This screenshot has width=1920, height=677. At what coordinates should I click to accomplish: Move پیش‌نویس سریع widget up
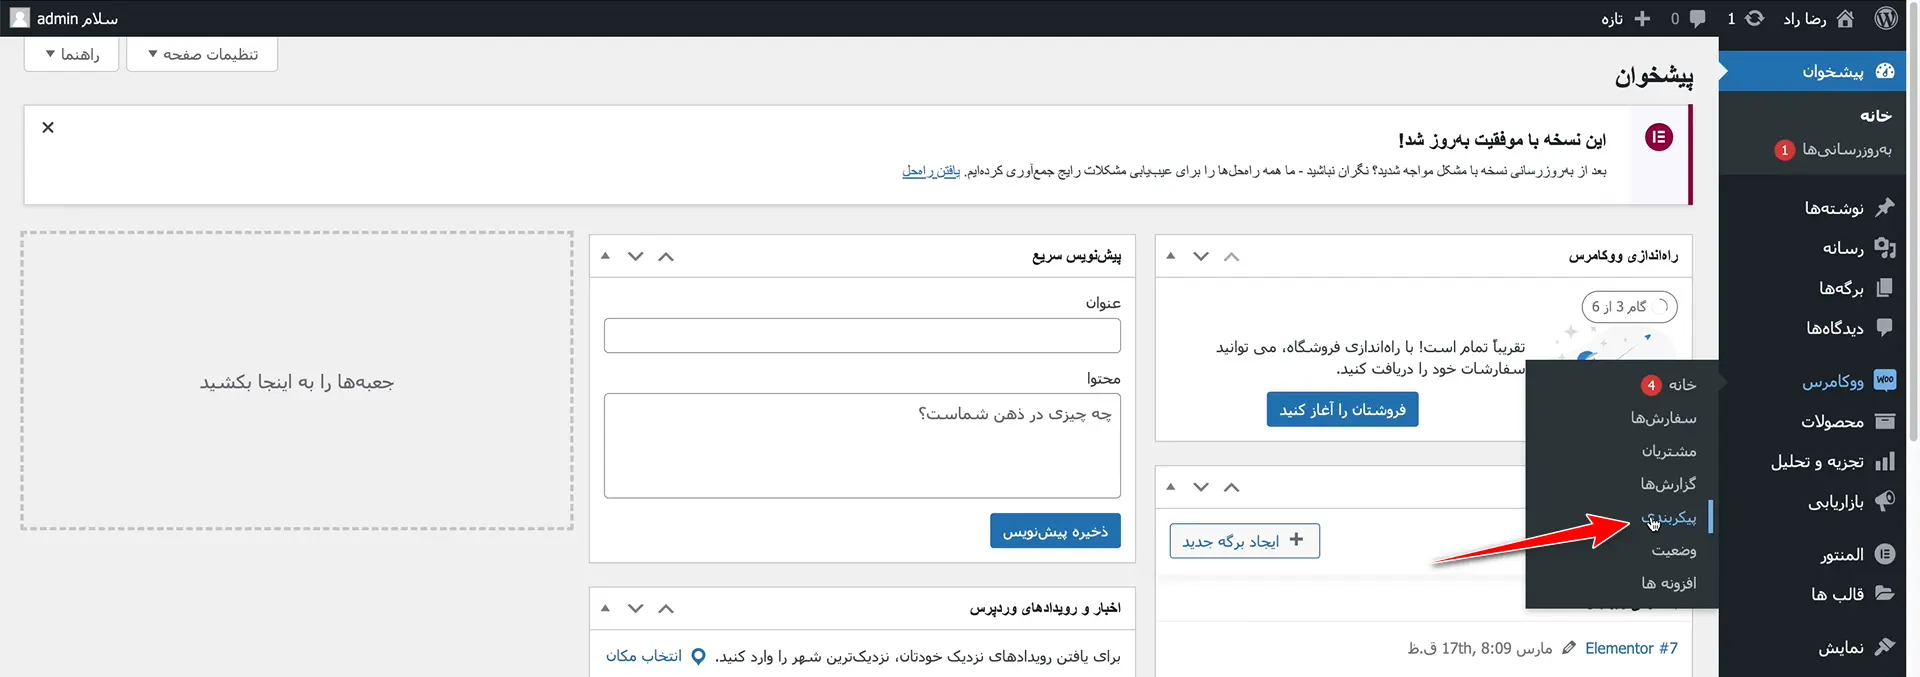[x=666, y=256]
